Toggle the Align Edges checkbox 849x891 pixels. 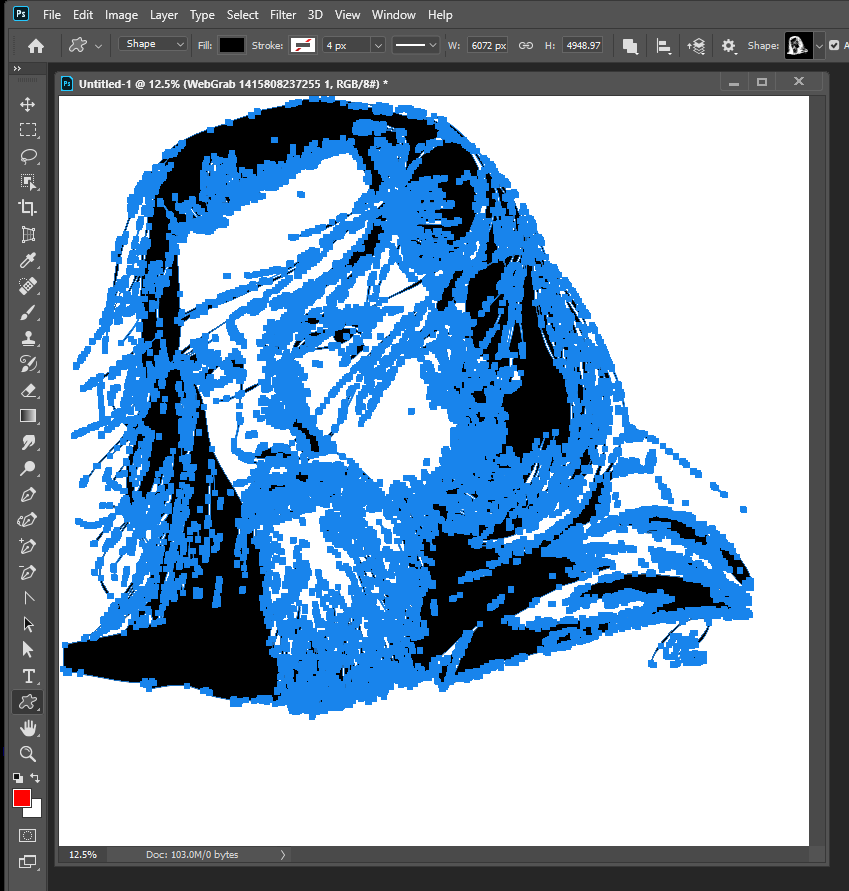click(834, 45)
